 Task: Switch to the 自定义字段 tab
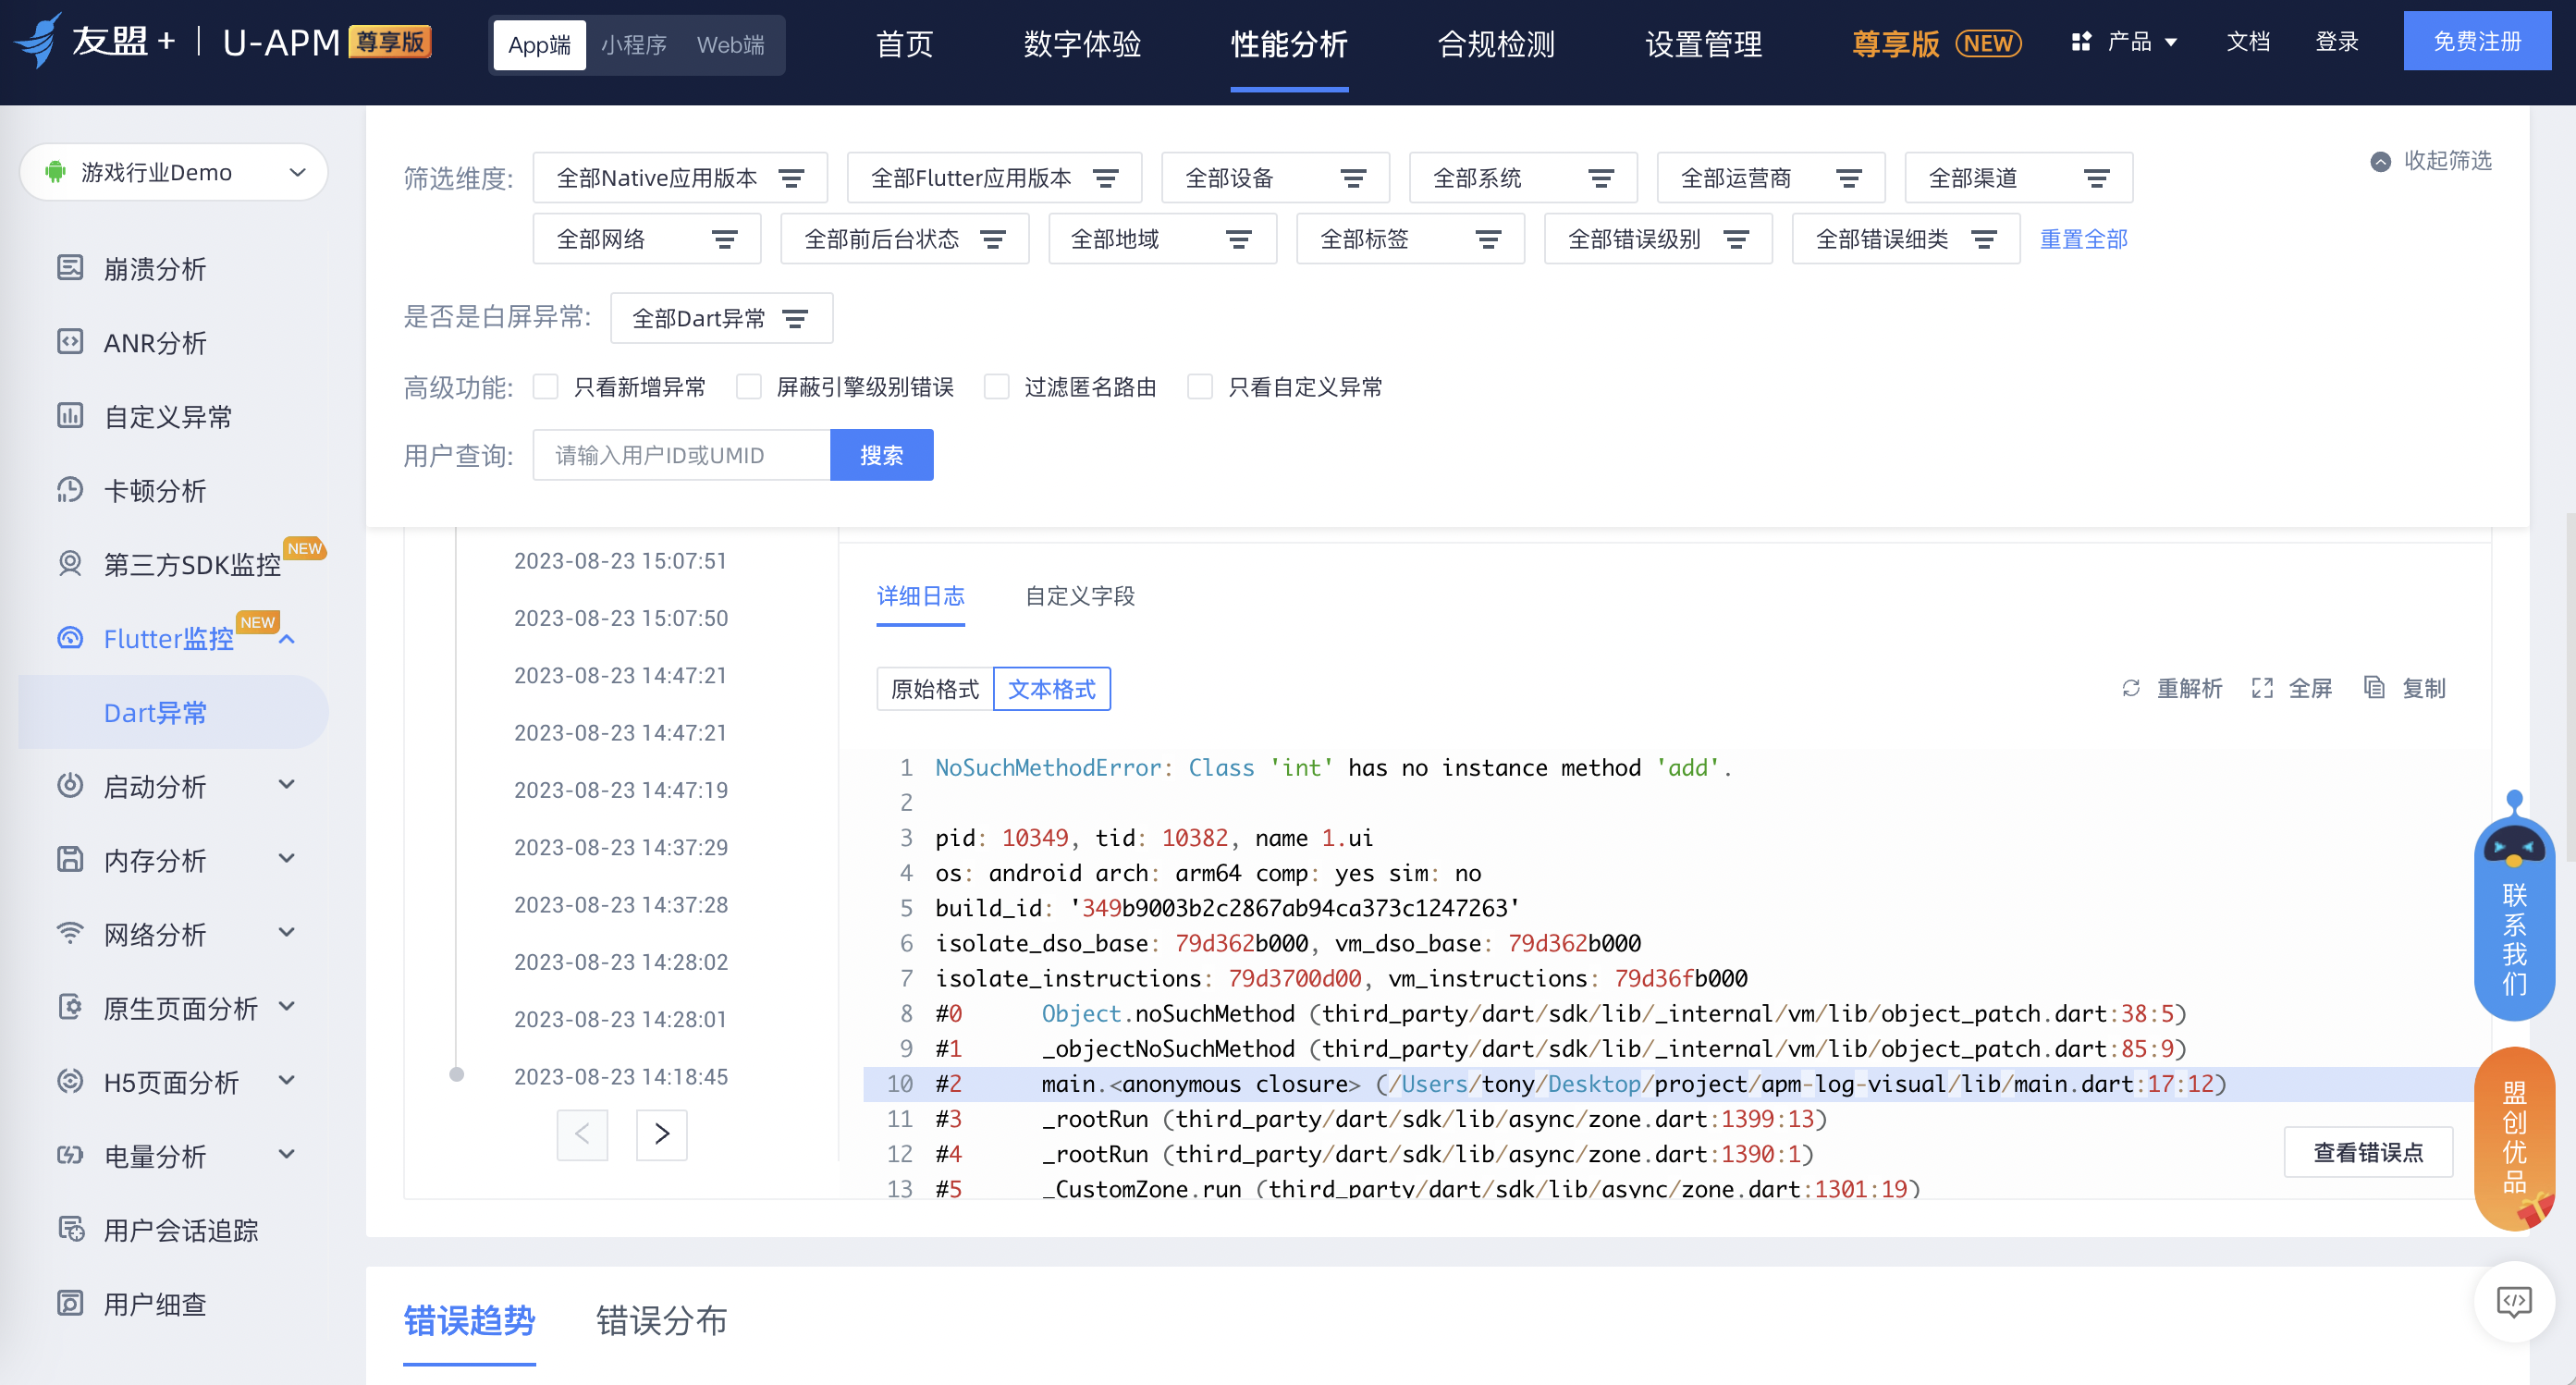tap(1080, 596)
